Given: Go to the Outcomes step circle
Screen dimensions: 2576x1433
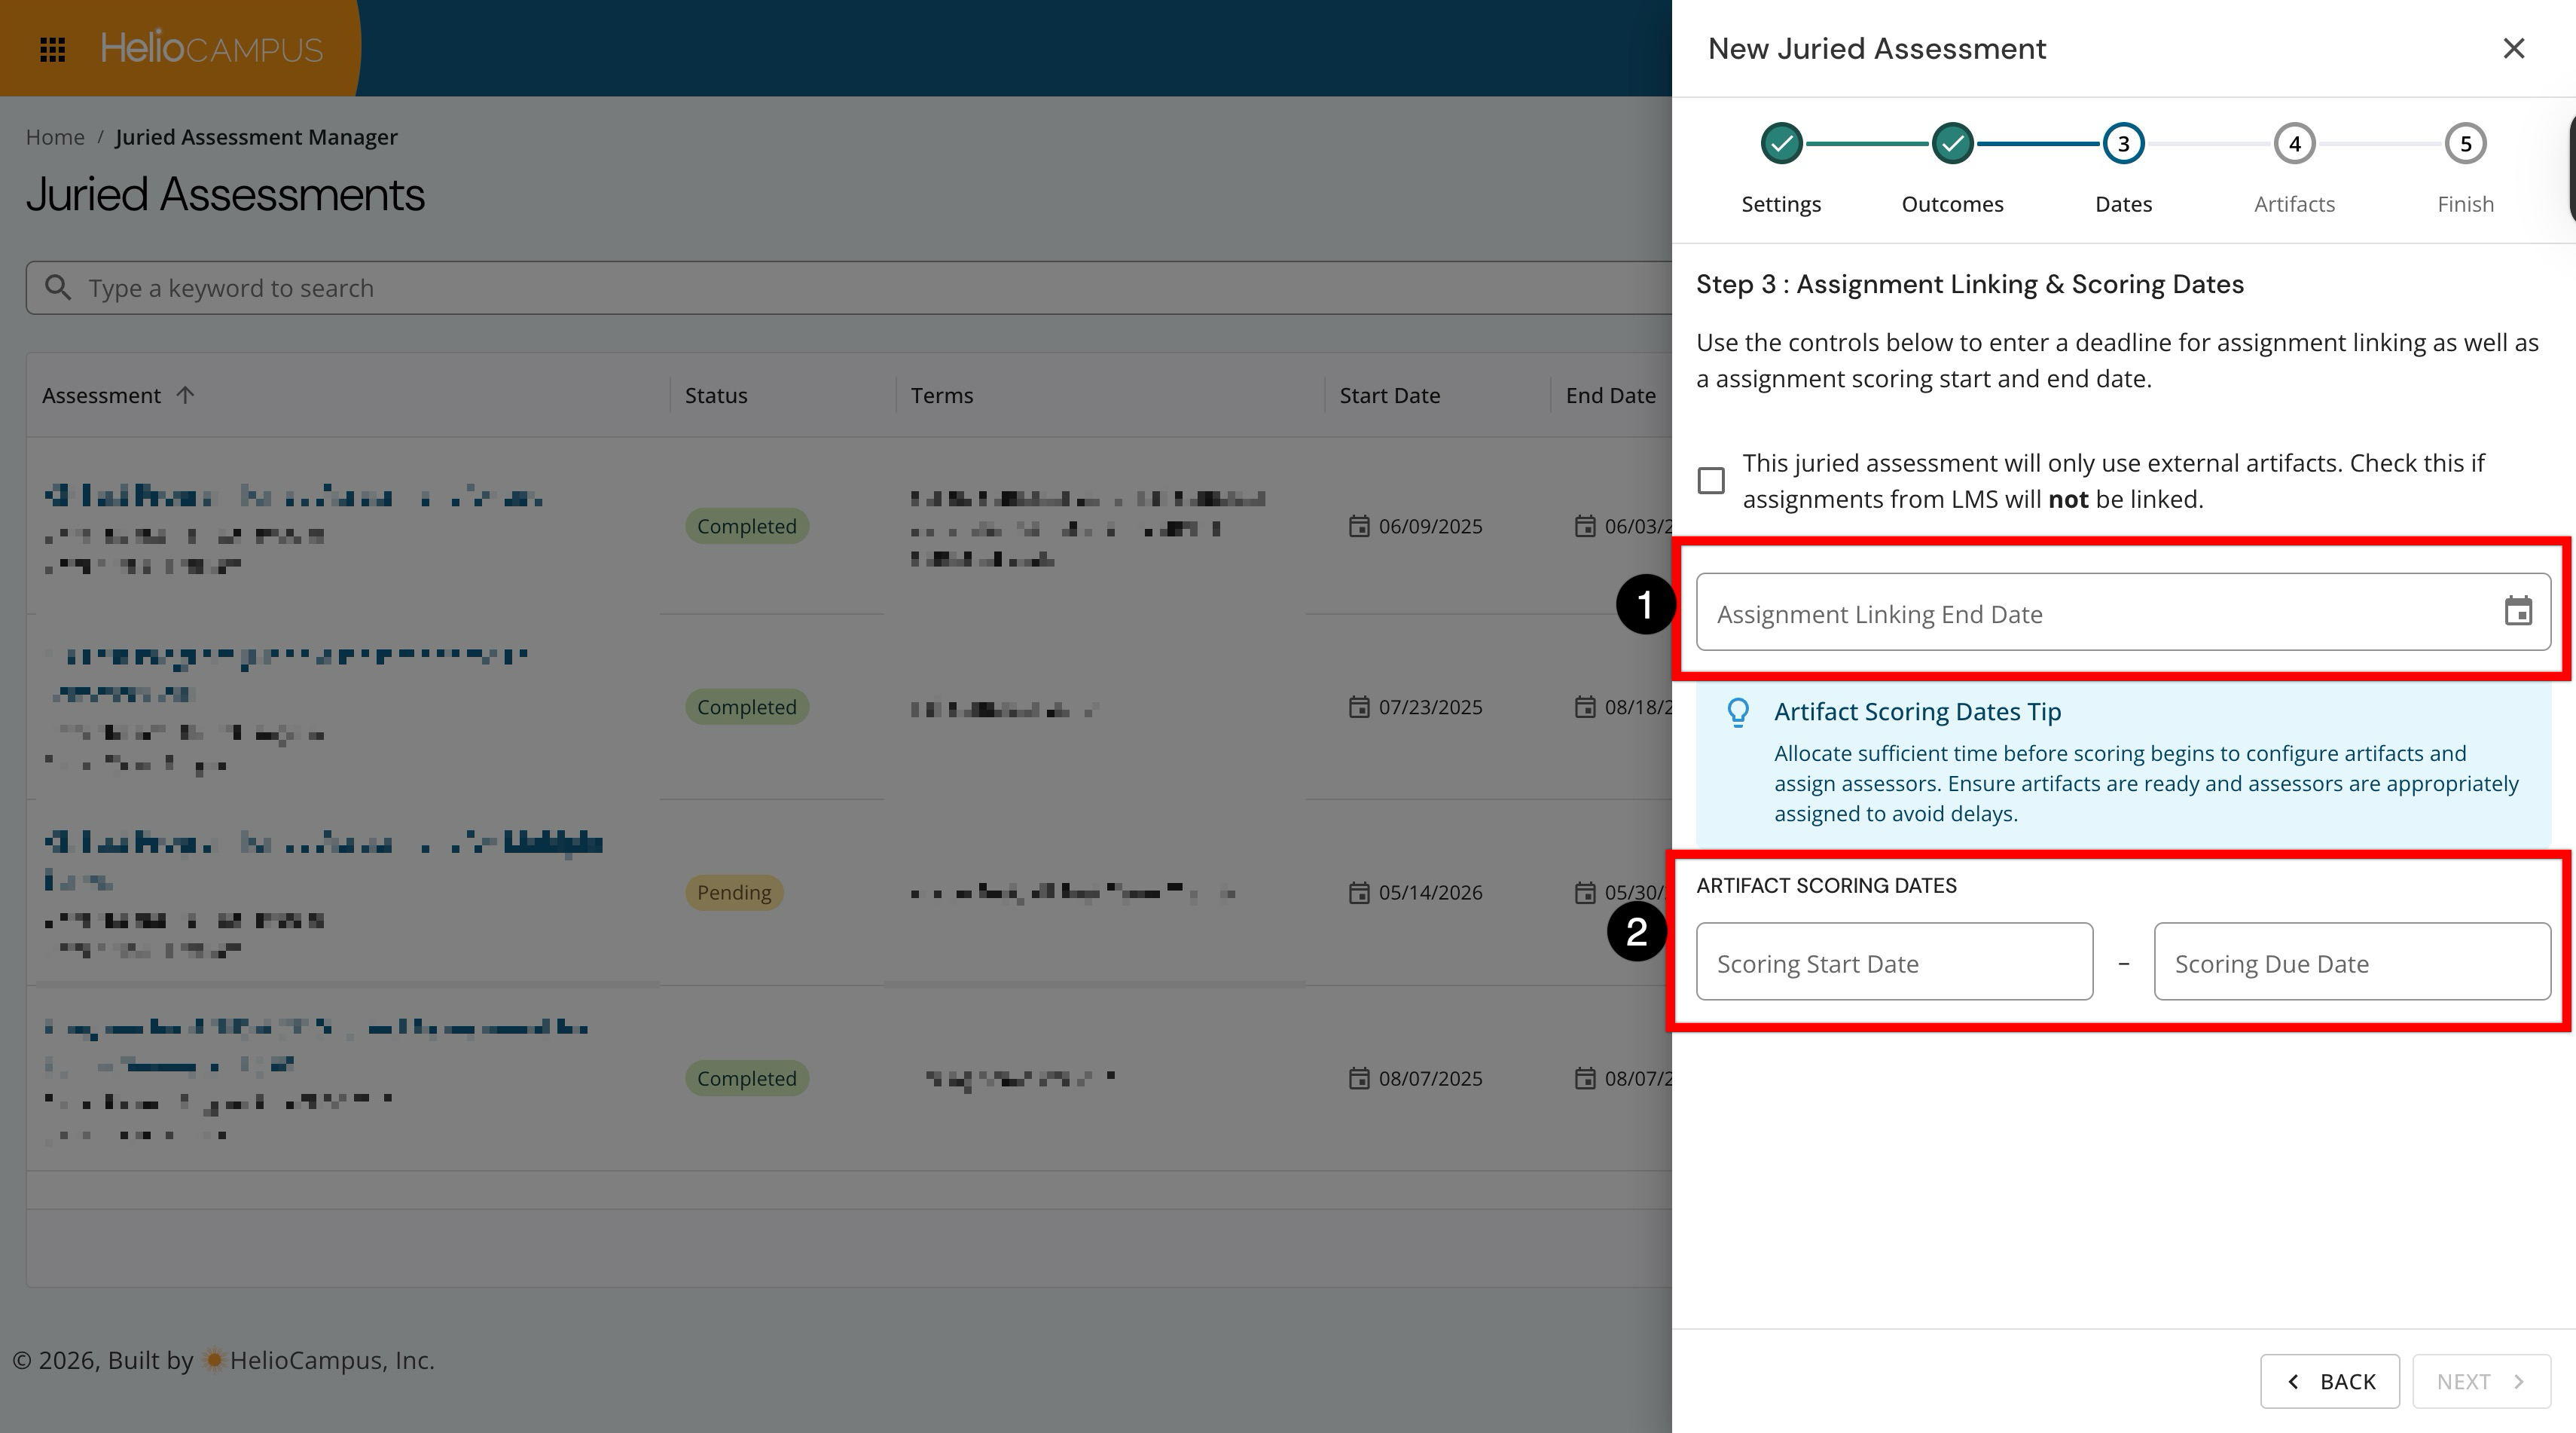Looking at the screenshot, I should 1952,143.
